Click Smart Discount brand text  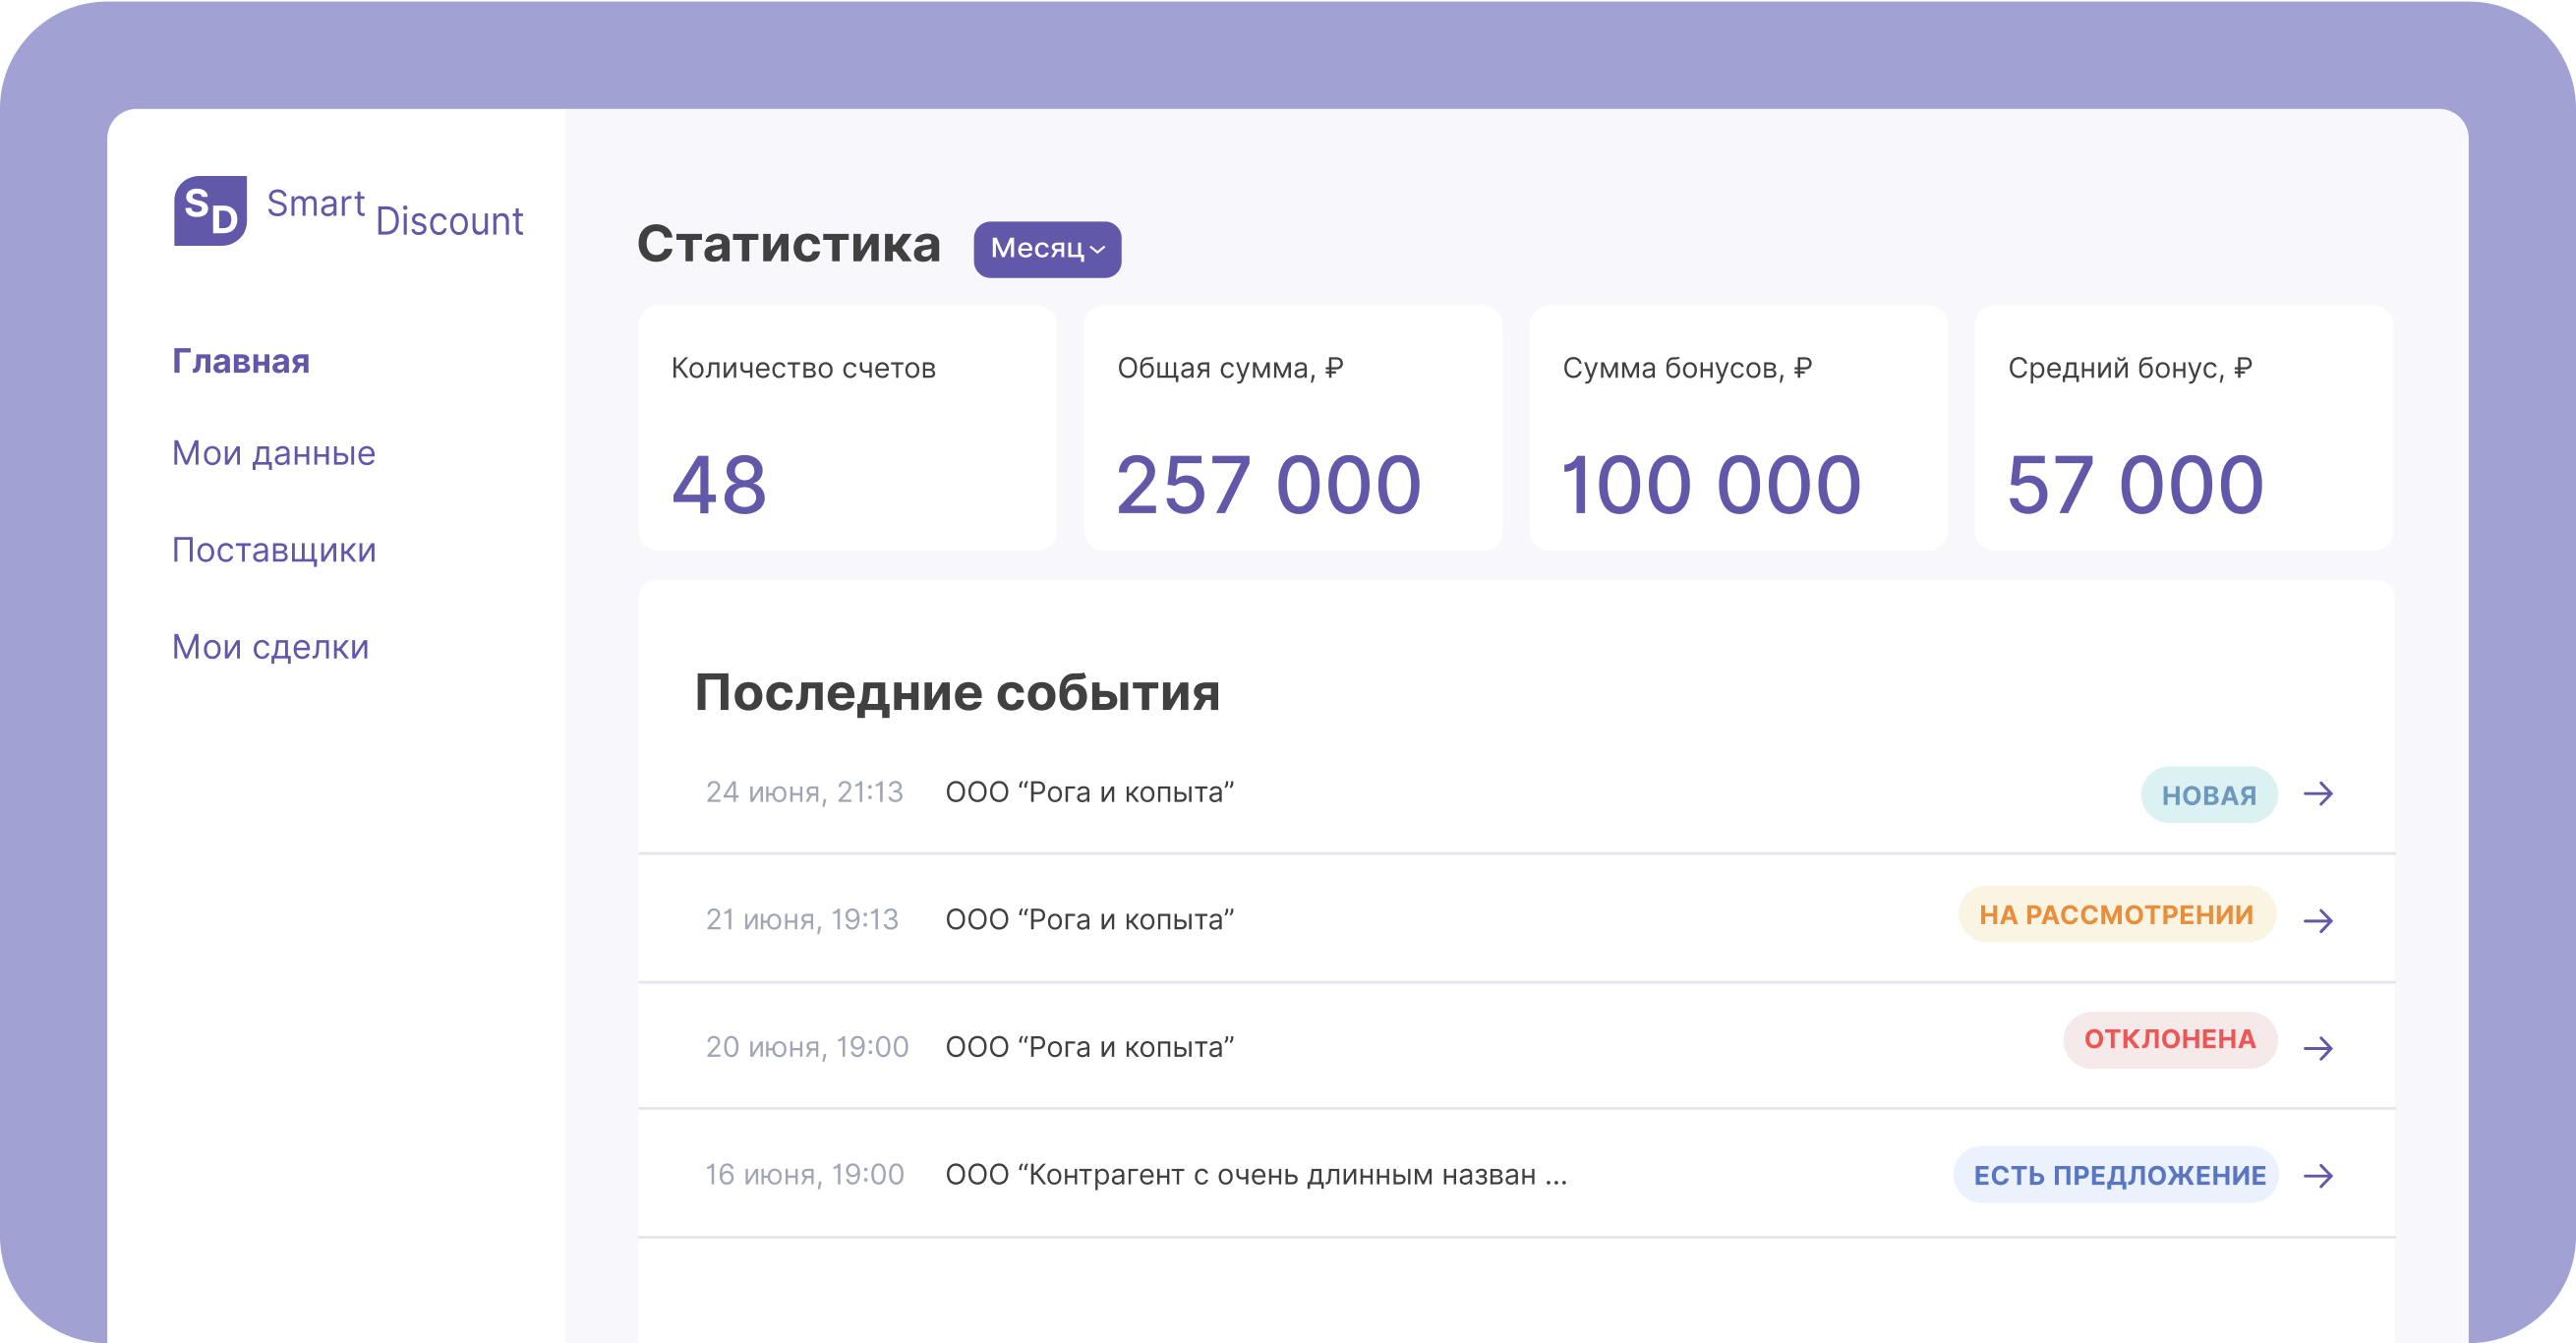pos(394,212)
